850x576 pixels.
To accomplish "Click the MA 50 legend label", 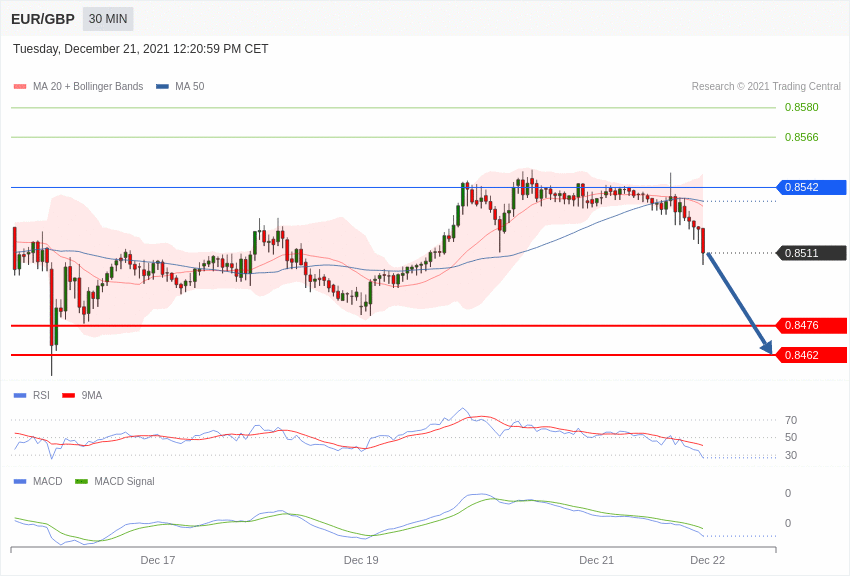I will (x=190, y=87).
